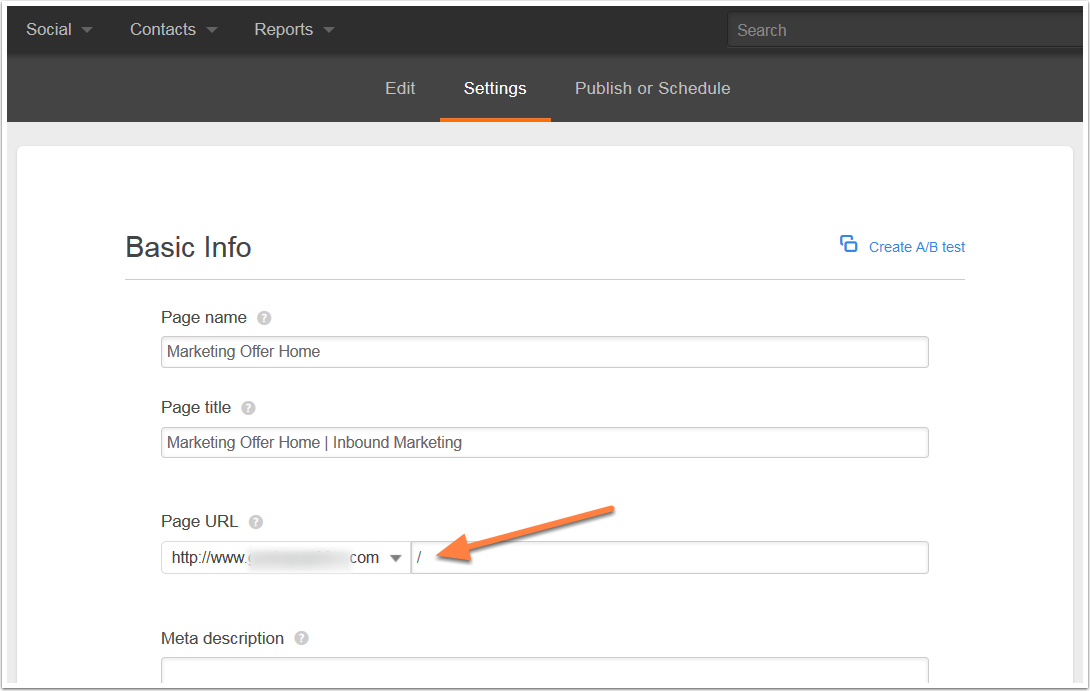Image resolution: width=1090 pixels, height=691 pixels.
Task: Click the Page name input field
Action: tap(544, 352)
